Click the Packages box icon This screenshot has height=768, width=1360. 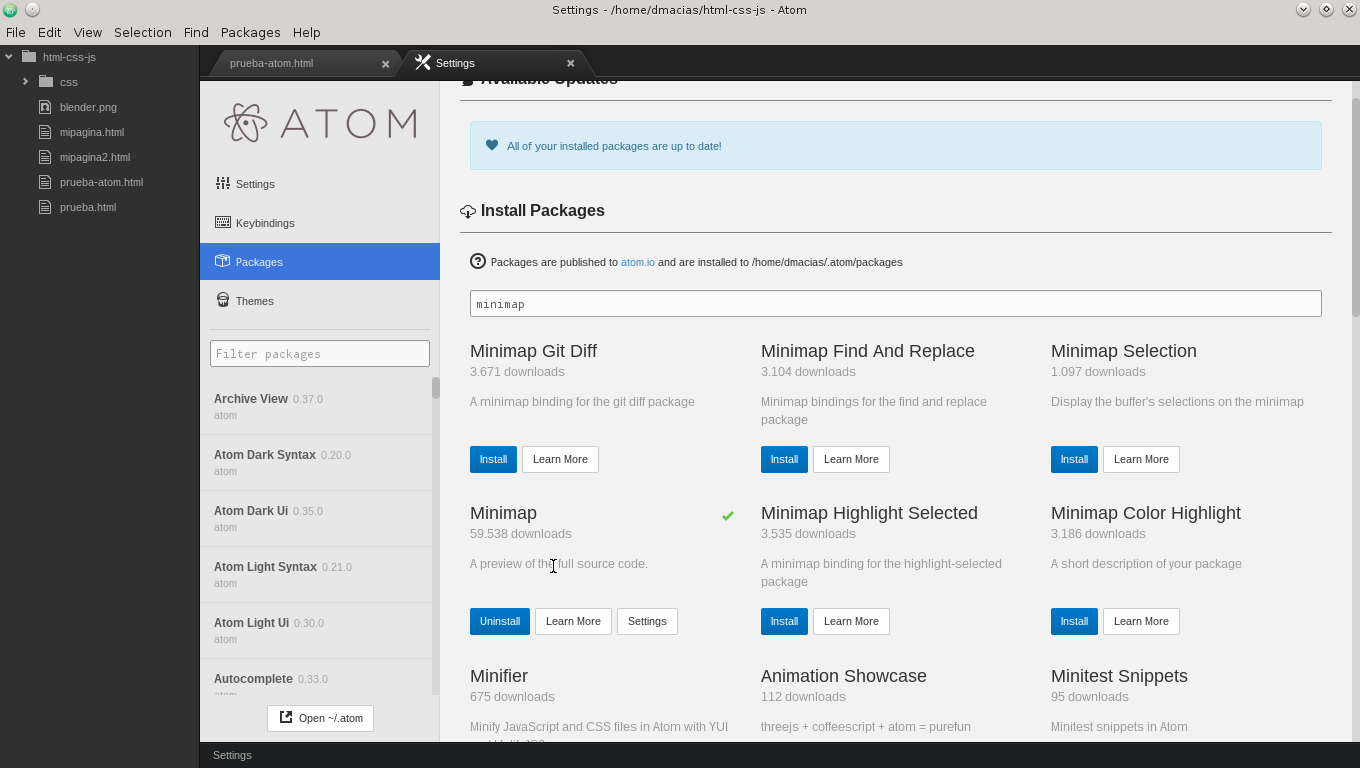(x=222, y=261)
